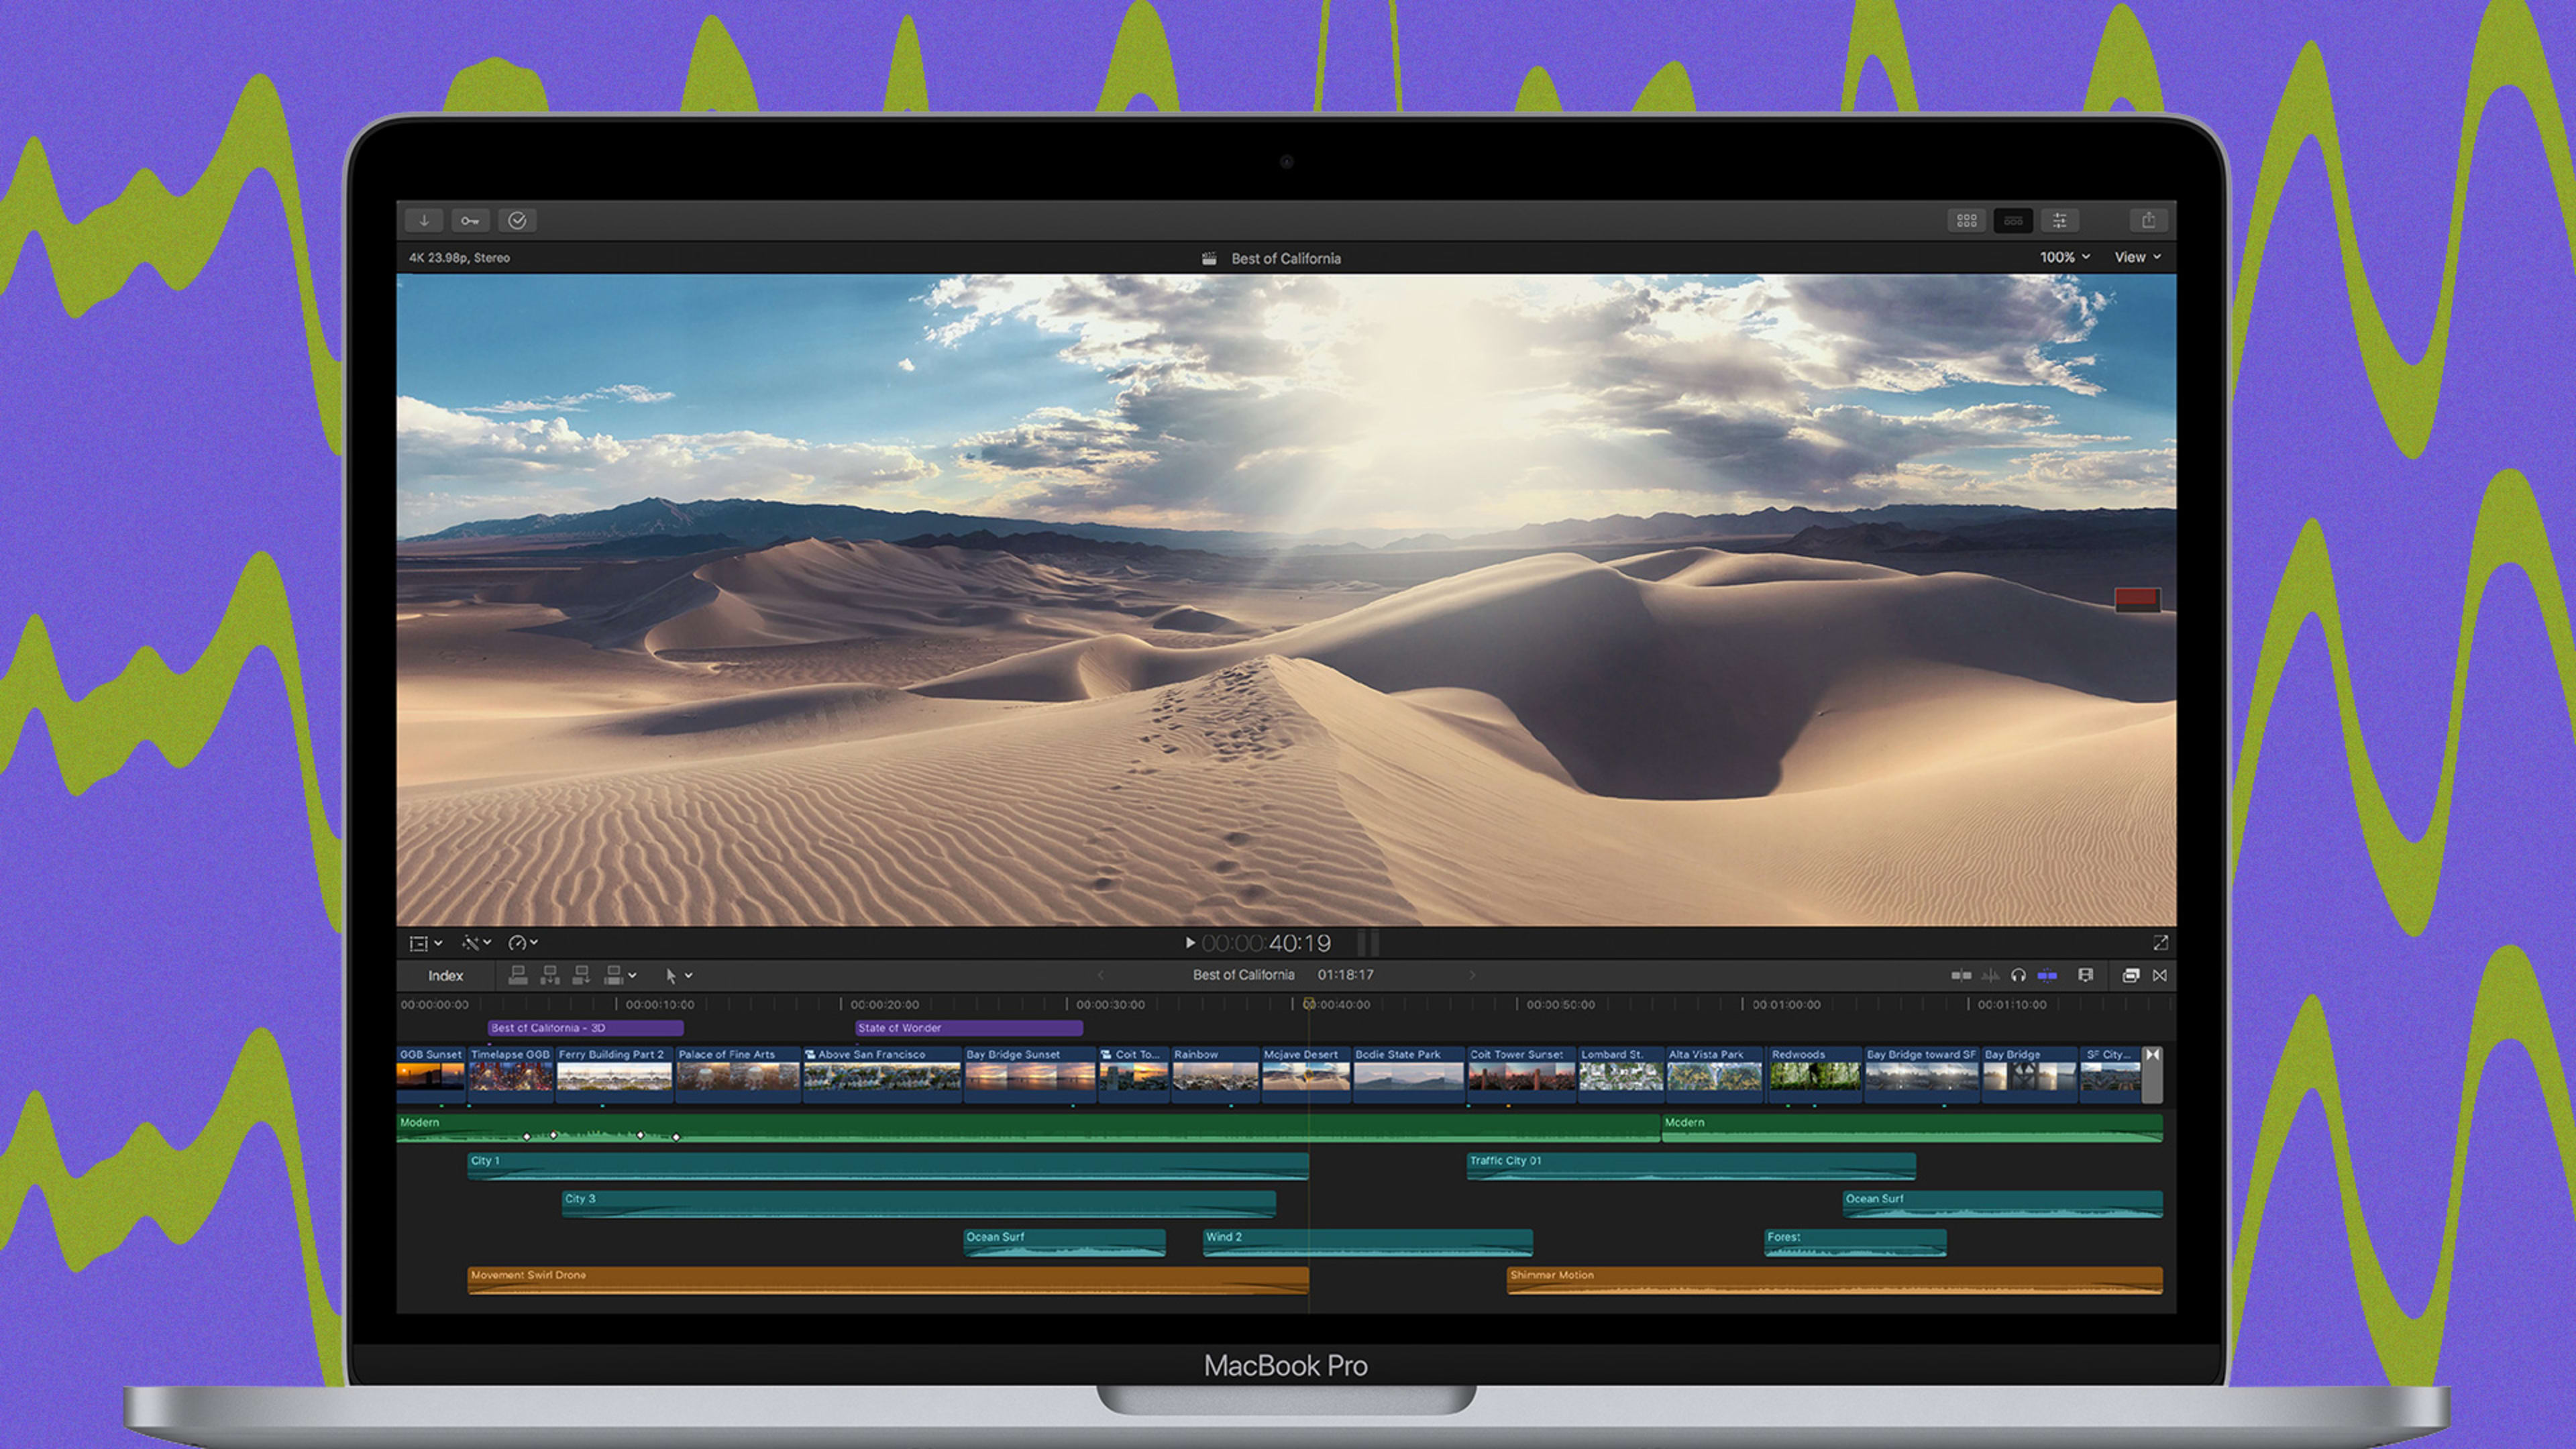Open the Share destinations icon
This screenshot has height=1449, width=2576.
coord(2149,221)
